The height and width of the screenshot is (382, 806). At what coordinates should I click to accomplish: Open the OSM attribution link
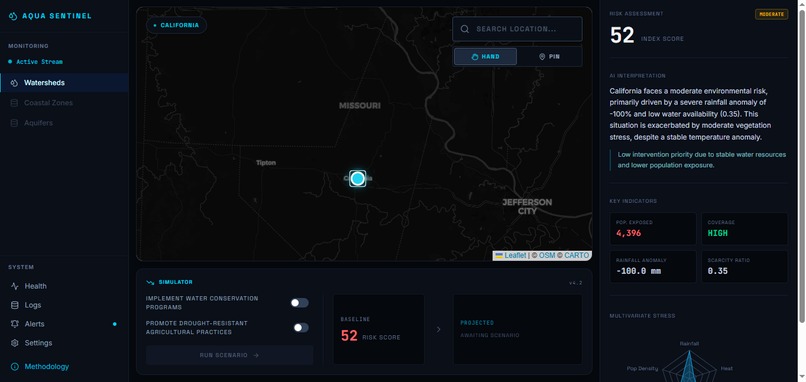(547, 256)
